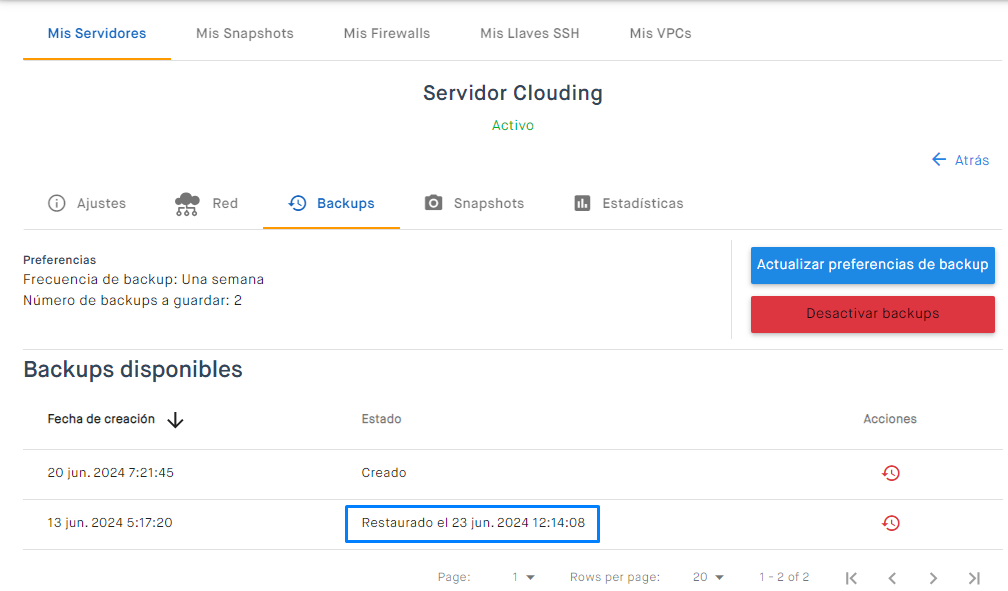This screenshot has width=1008, height=591.
Task: Open the Page number dropdown
Action: (x=523, y=577)
